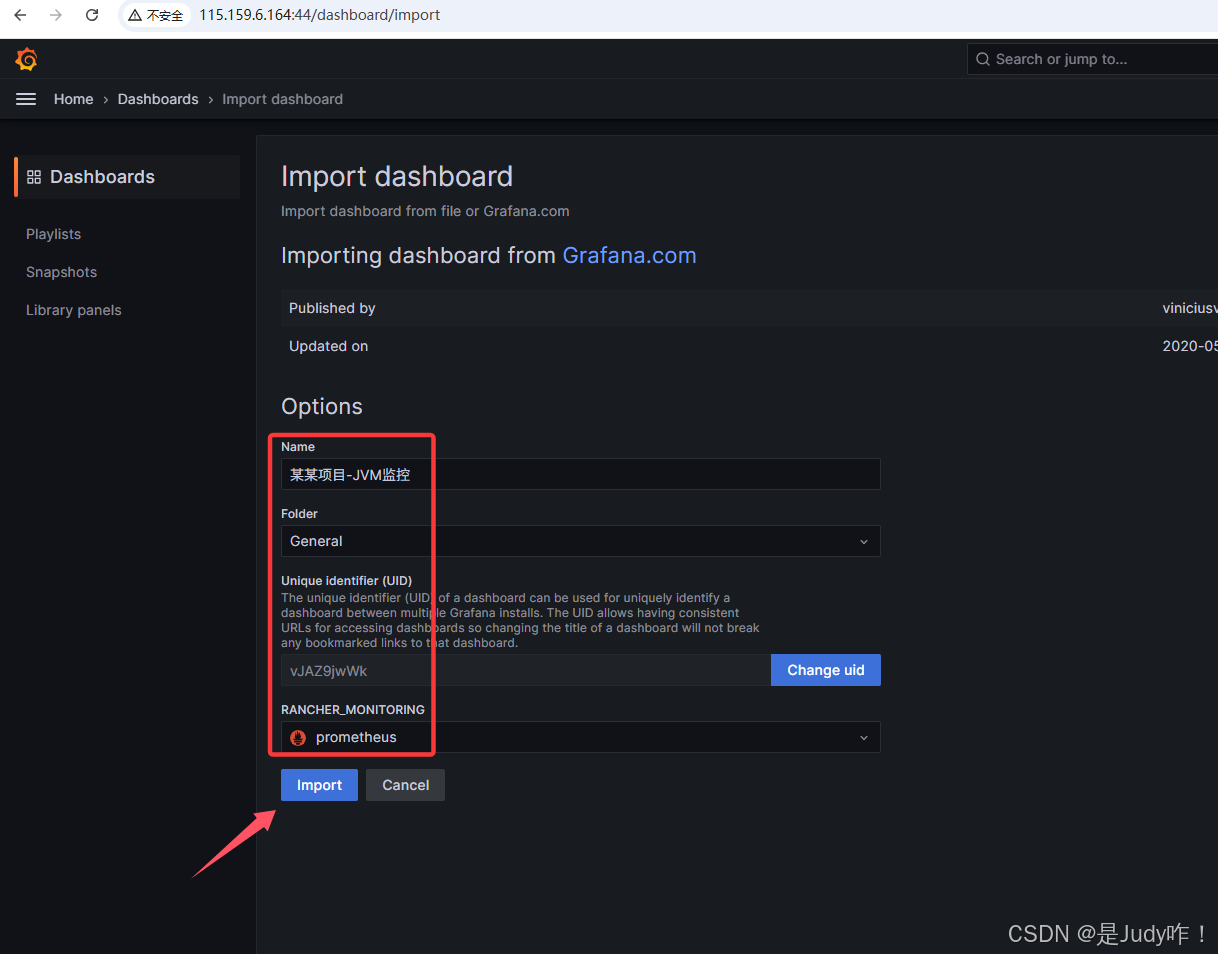This screenshot has height=954, width=1218.
Task: Go to Dashboards breadcrumb
Action: (x=158, y=99)
